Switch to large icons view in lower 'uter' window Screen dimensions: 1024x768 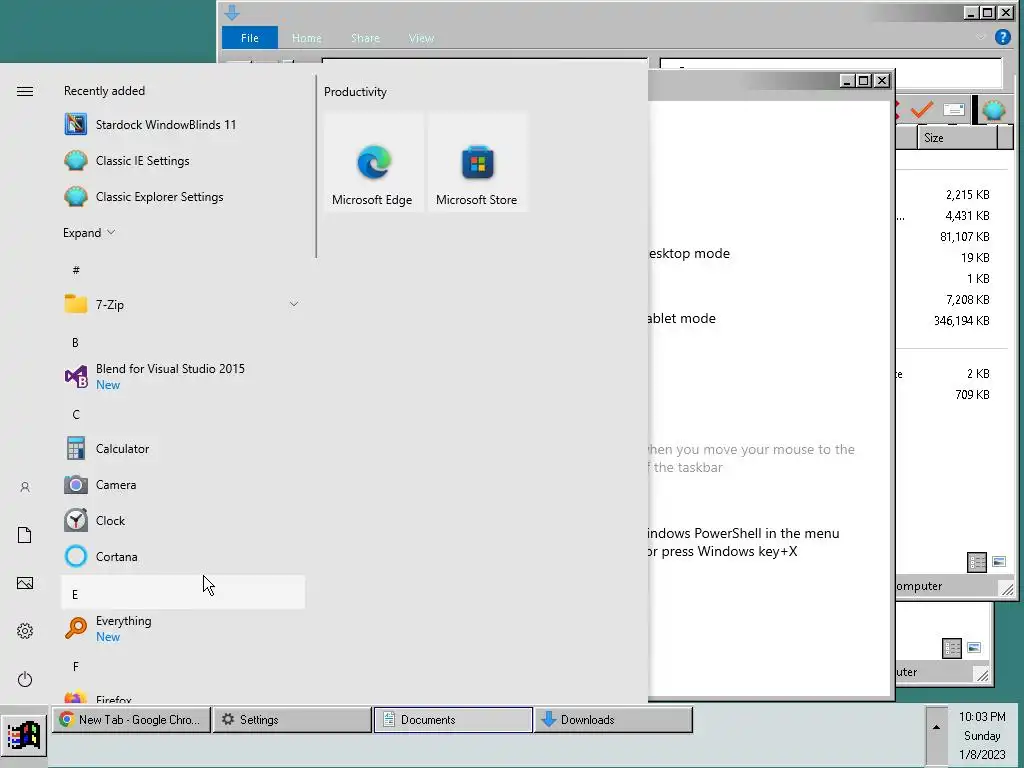974,648
